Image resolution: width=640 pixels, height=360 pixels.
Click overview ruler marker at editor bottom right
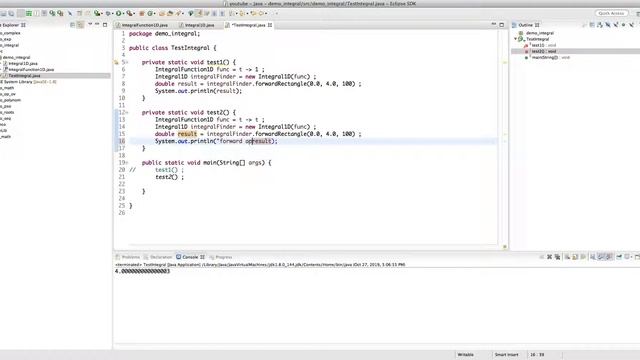tap(505, 247)
